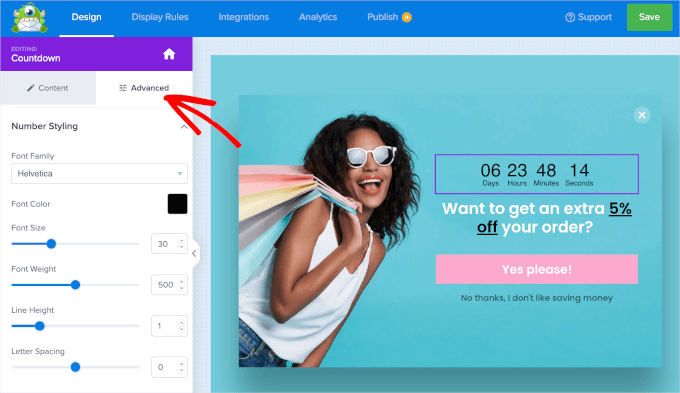Image resolution: width=680 pixels, height=393 pixels.
Task: Click the Font Size value field
Action: click(x=169, y=244)
